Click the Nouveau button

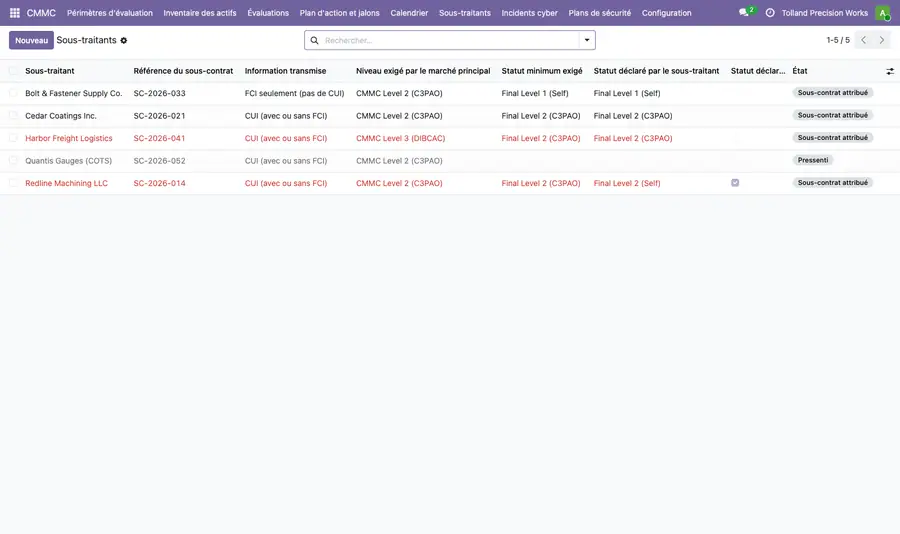coord(32,40)
